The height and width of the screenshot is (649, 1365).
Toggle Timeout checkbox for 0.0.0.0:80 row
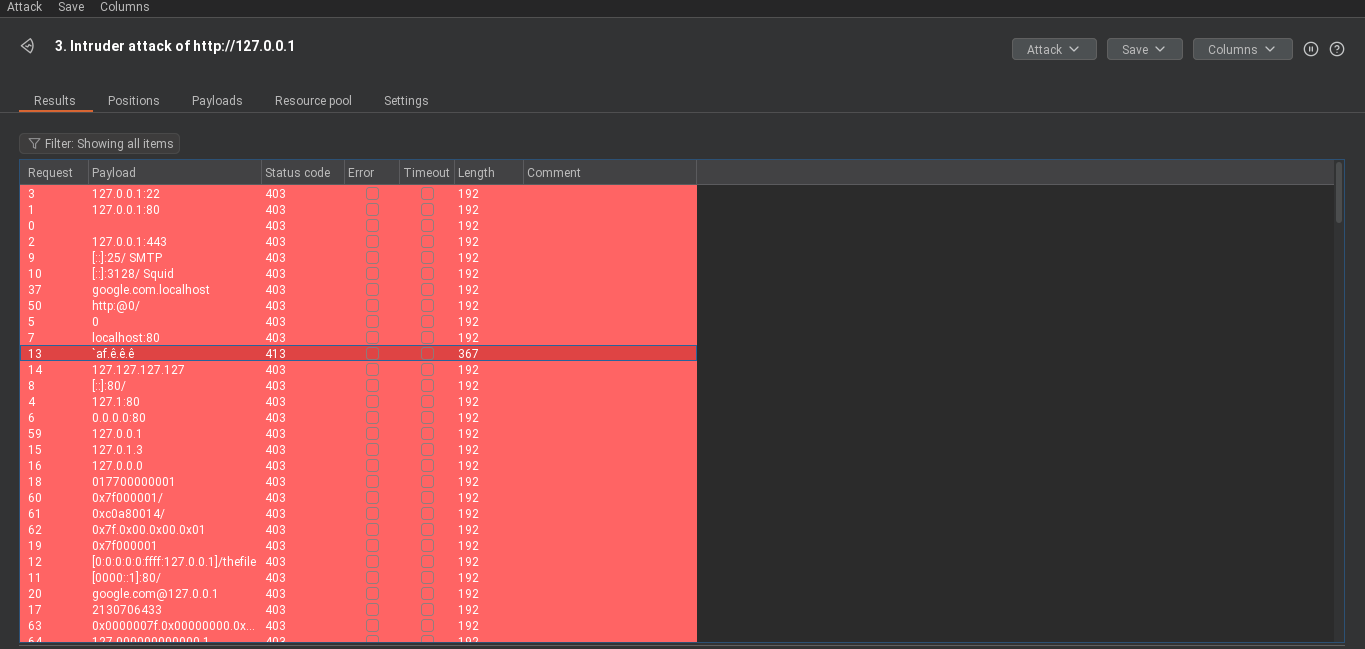click(427, 418)
